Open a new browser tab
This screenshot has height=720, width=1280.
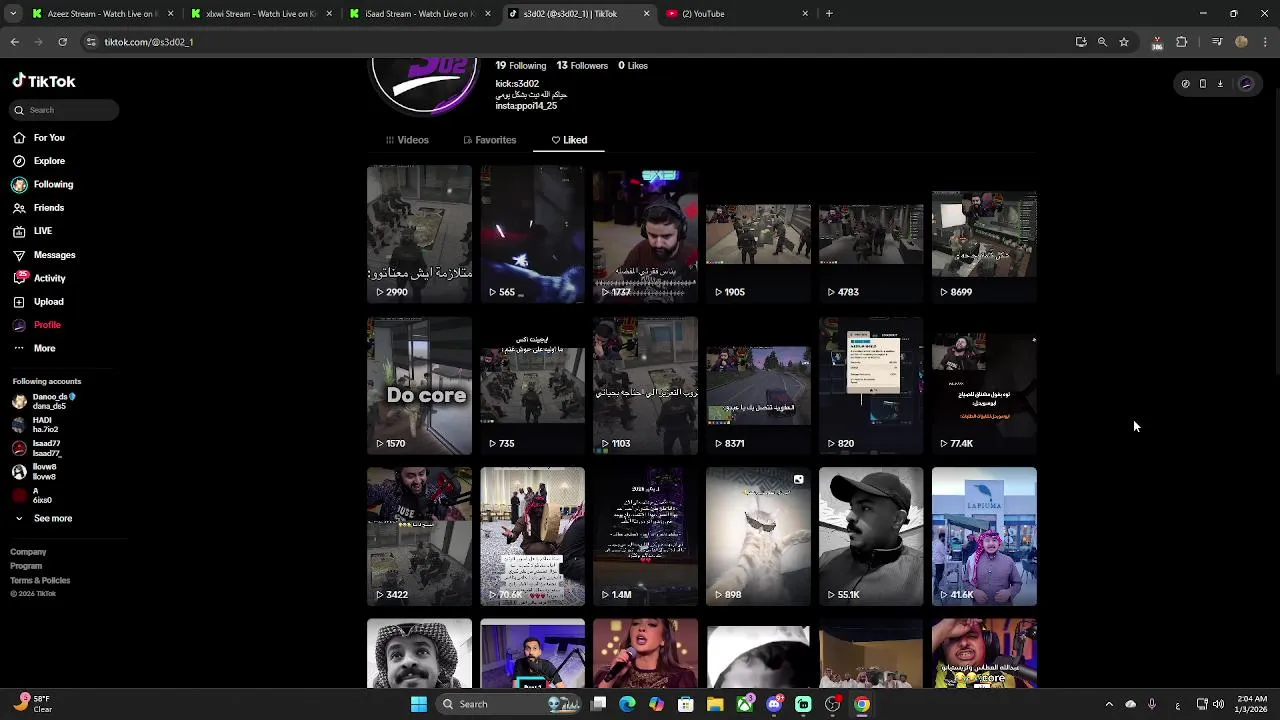pos(829,14)
